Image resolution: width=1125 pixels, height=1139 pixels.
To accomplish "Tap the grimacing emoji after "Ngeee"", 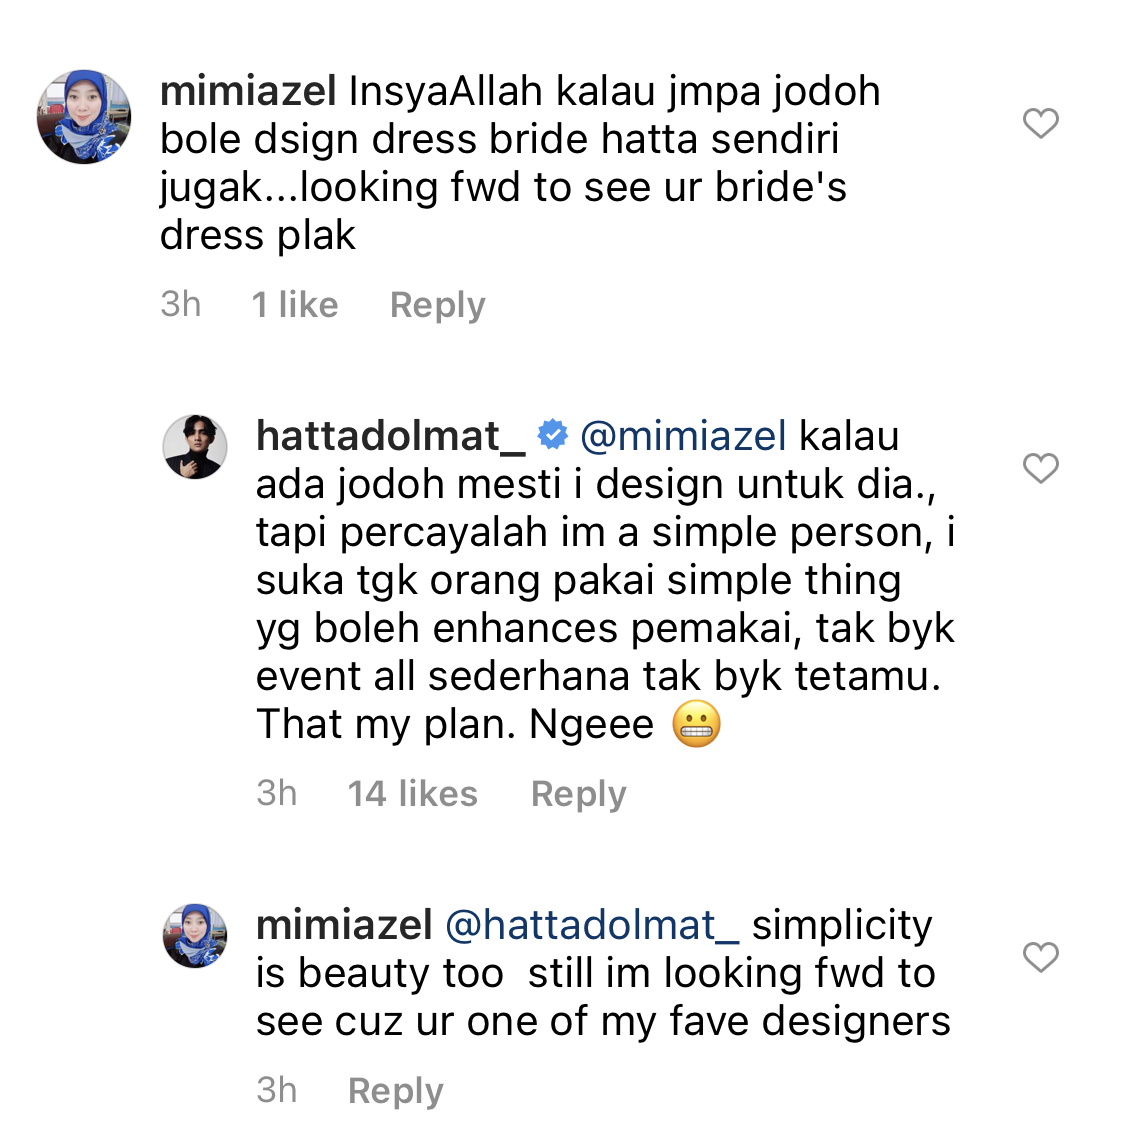I will click(696, 725).
